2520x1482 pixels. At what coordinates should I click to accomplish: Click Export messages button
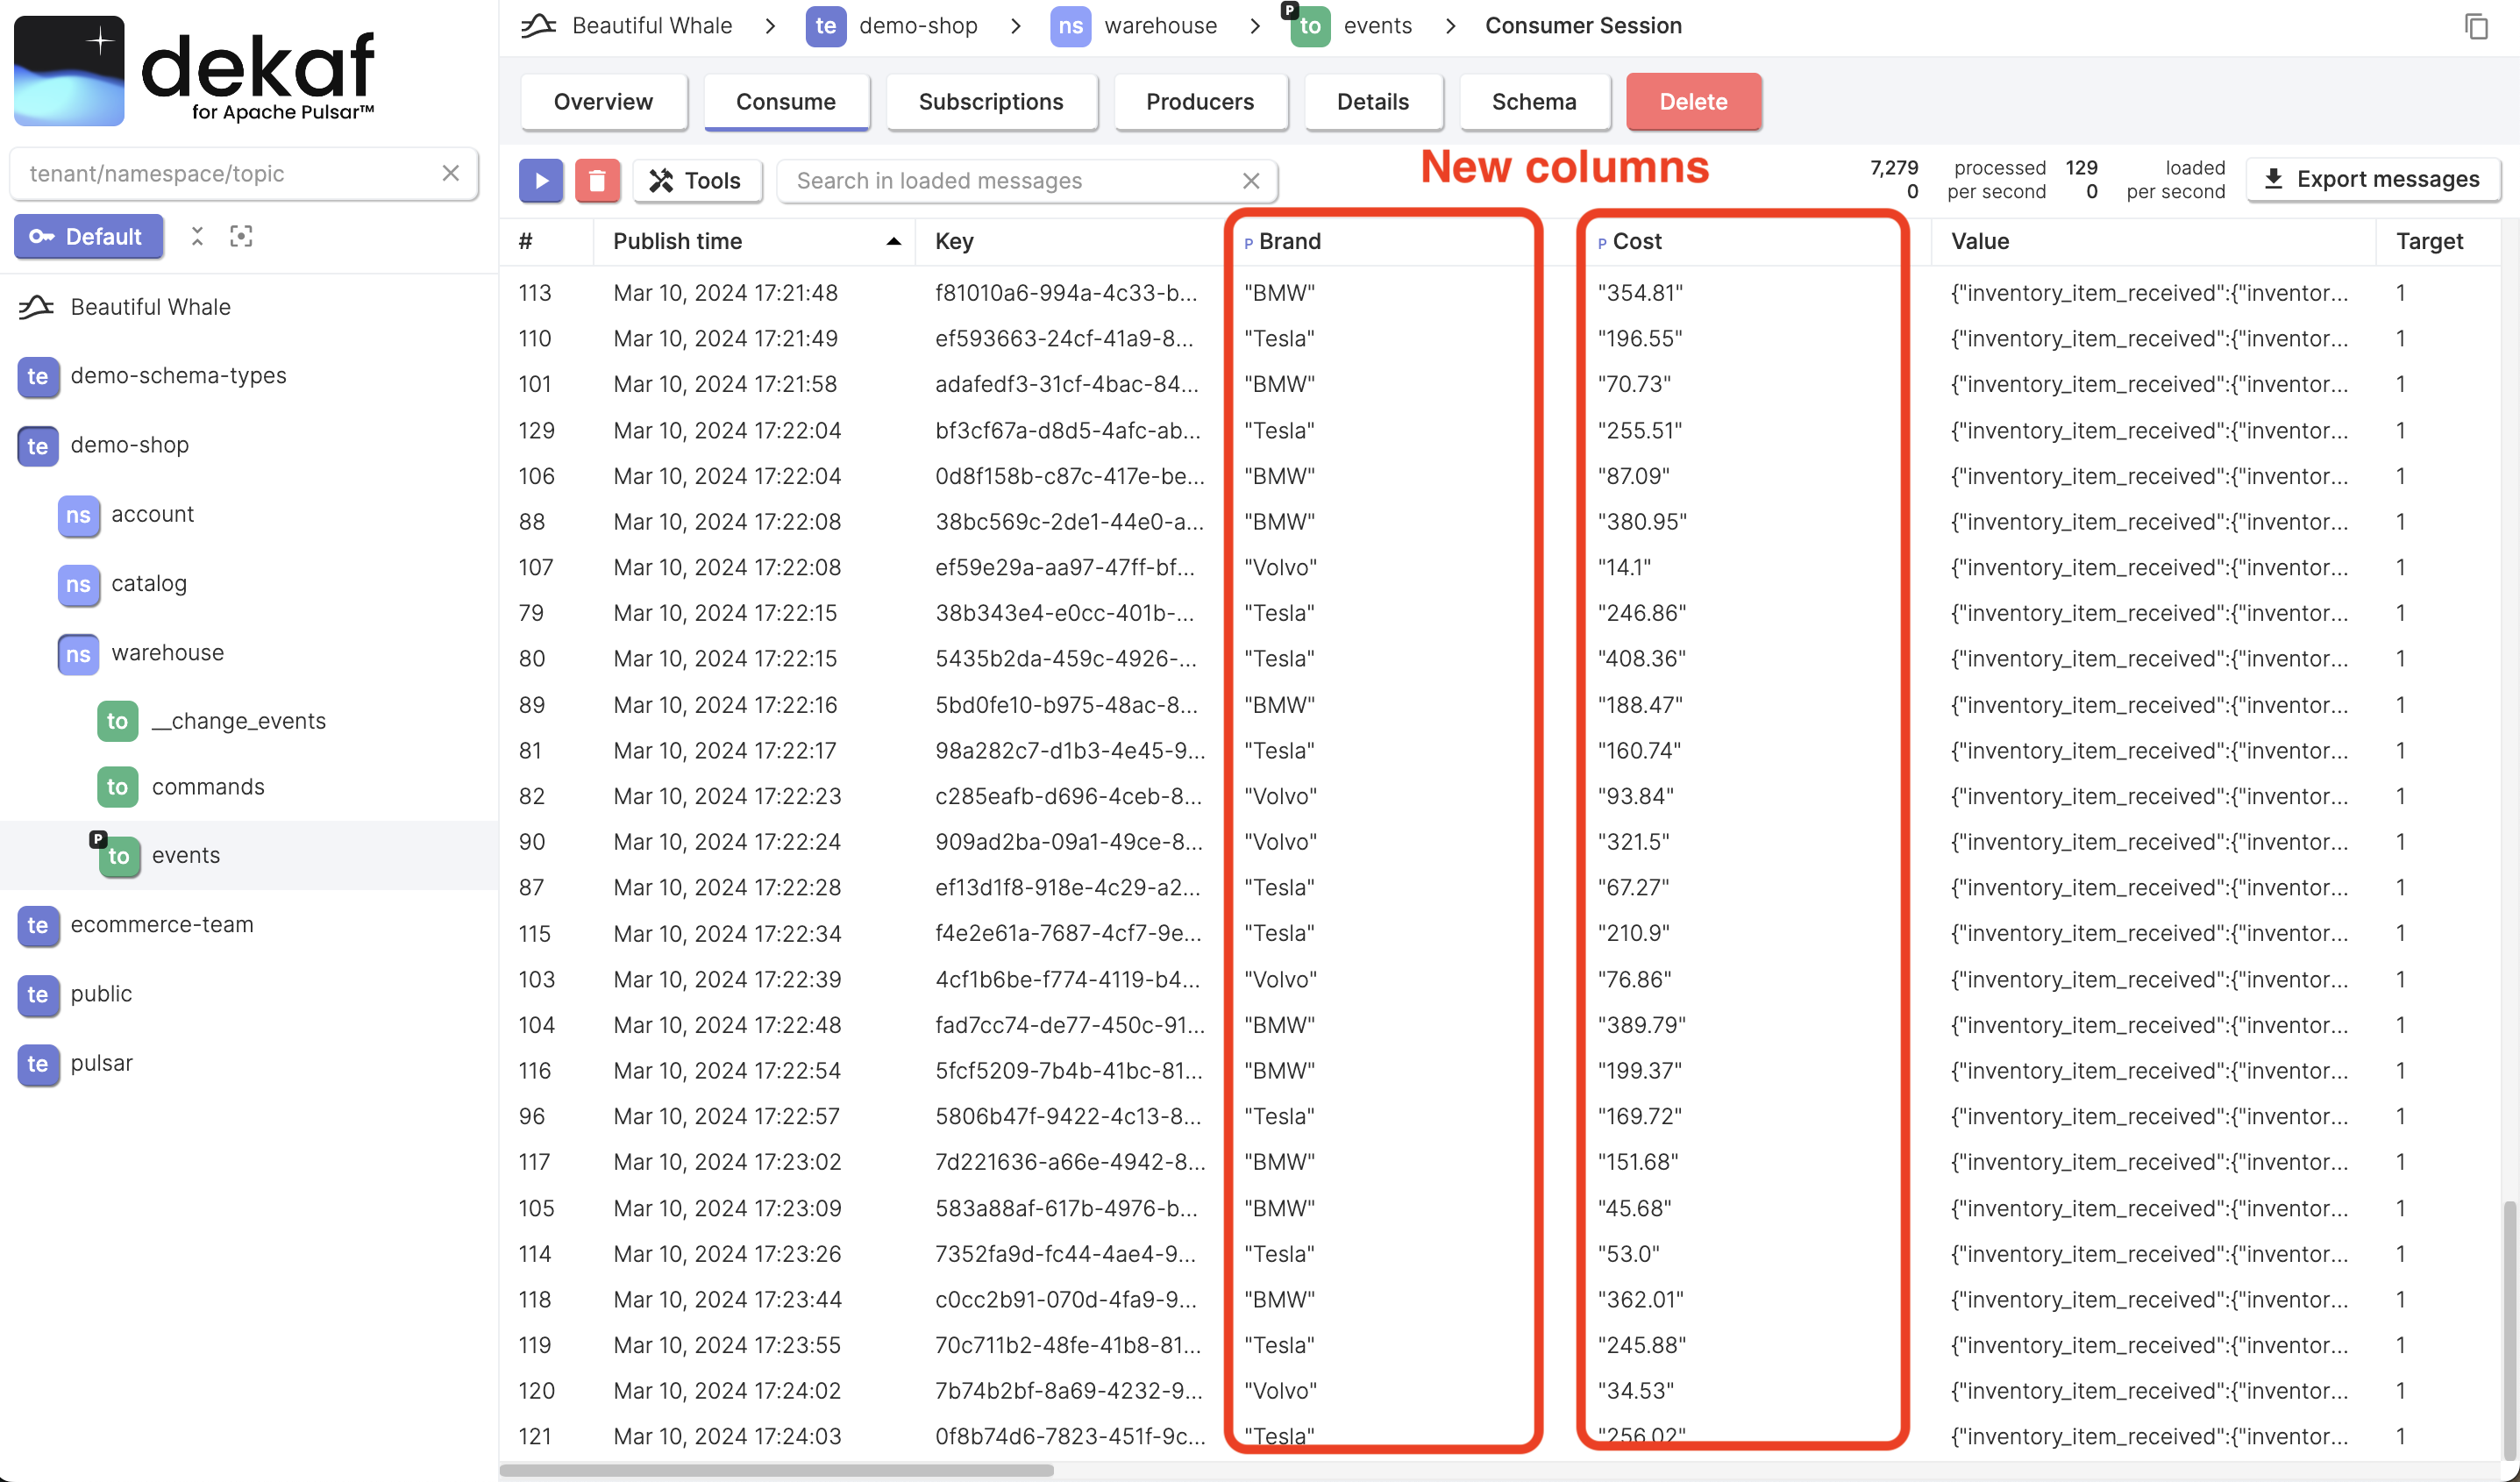point(2373,180)
